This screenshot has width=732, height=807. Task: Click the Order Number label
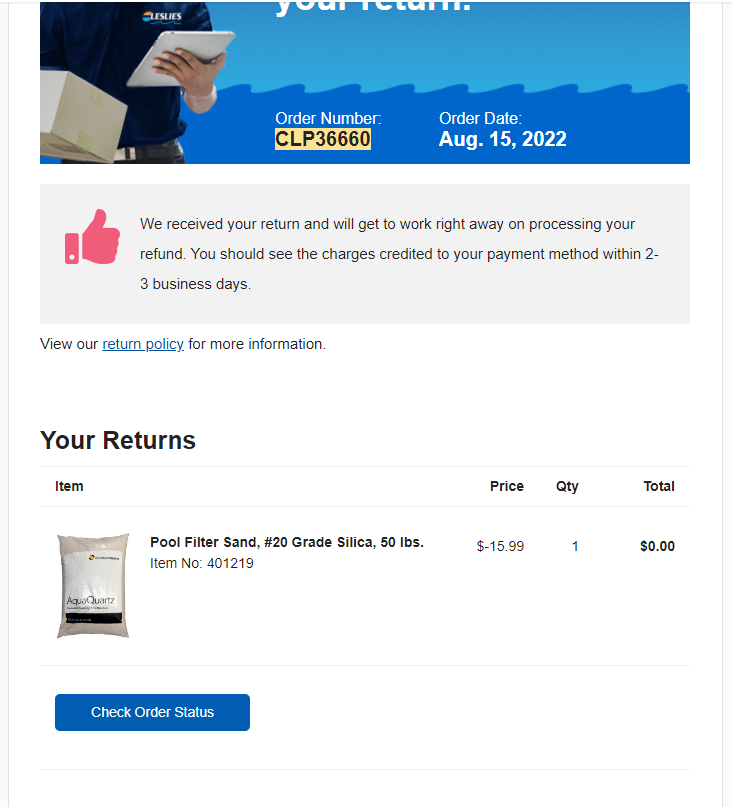[x=328, y=118]
